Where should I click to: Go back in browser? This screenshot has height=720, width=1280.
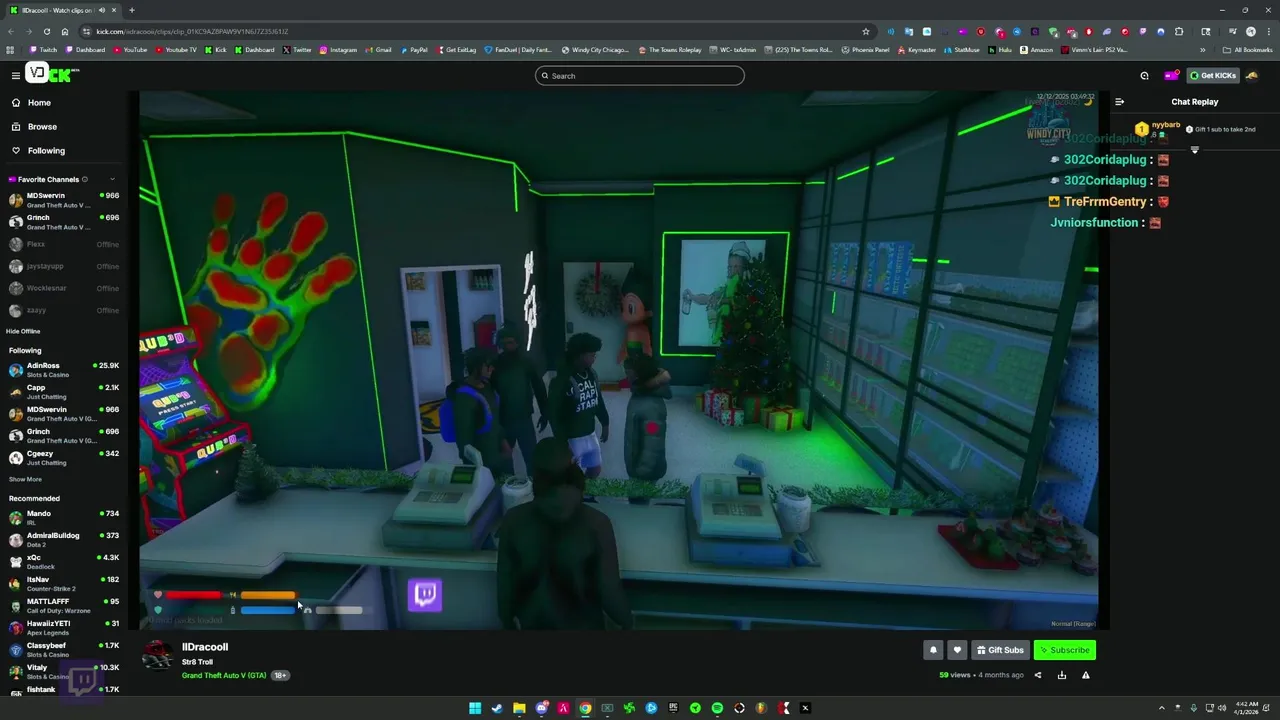coord(10,31)
